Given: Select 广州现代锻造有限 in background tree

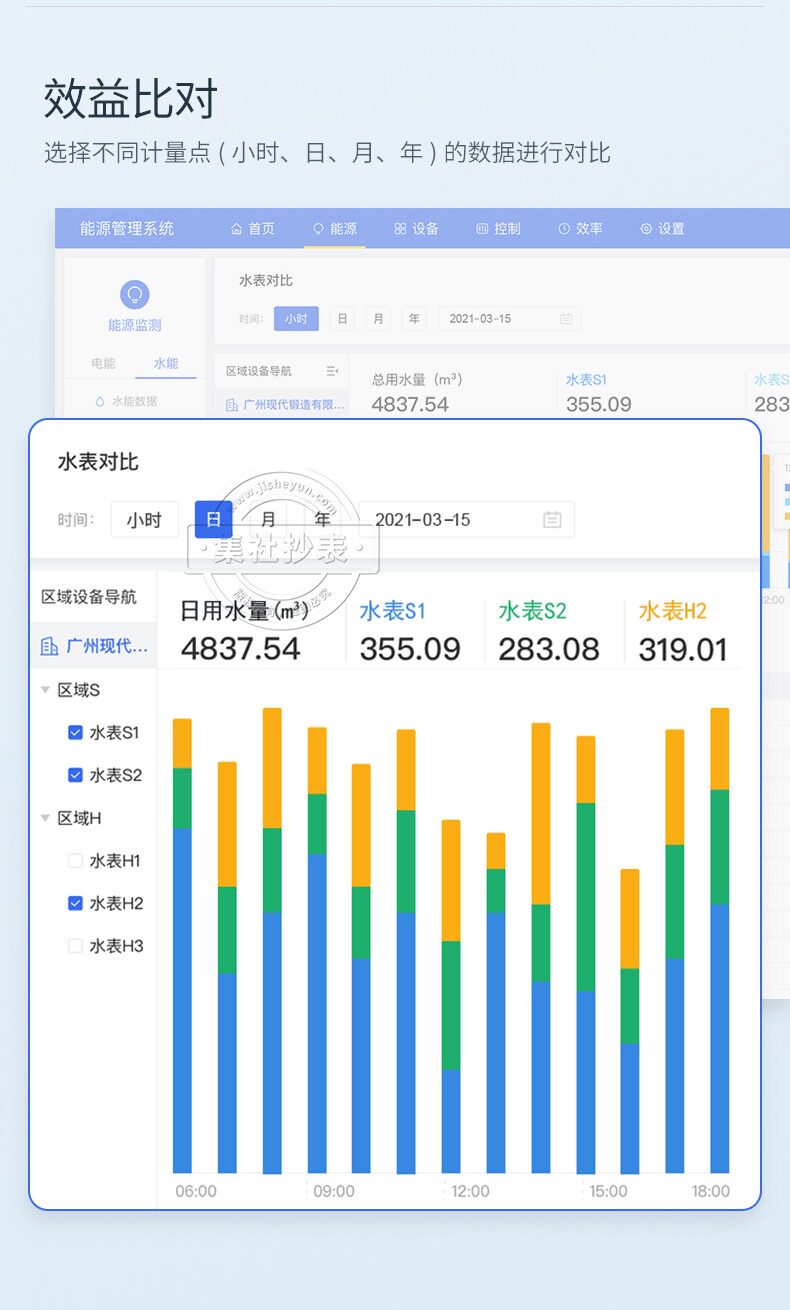Looking at the screenshot, I should [x=285, y=405].
